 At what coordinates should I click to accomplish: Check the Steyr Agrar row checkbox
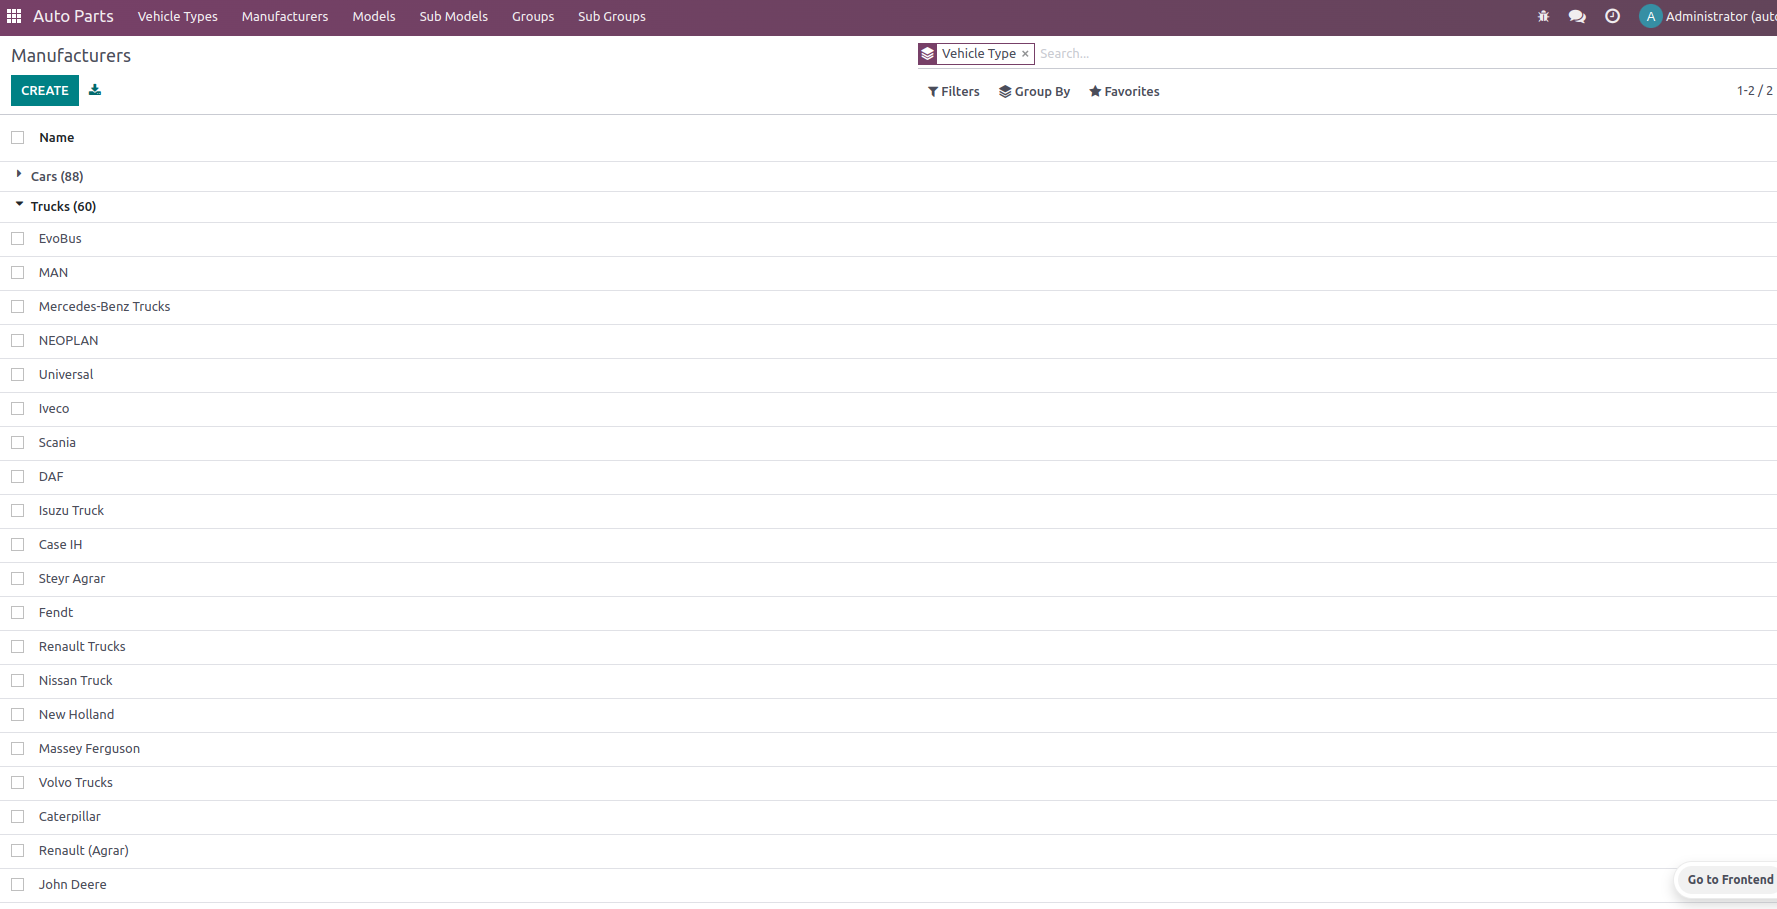click(x=18, y=579)
